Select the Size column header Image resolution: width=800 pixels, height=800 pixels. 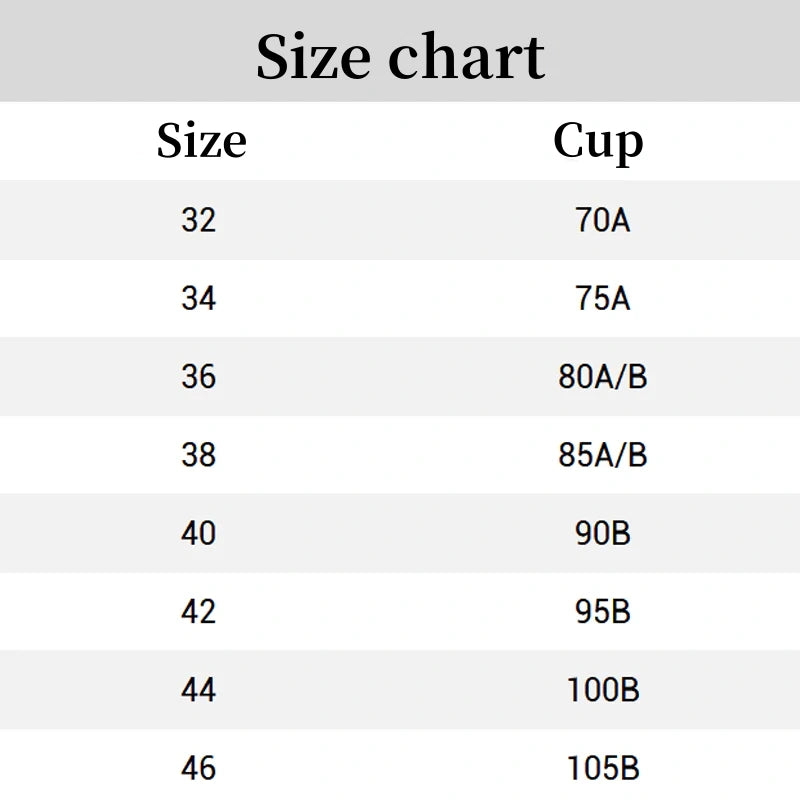point(202,140)
